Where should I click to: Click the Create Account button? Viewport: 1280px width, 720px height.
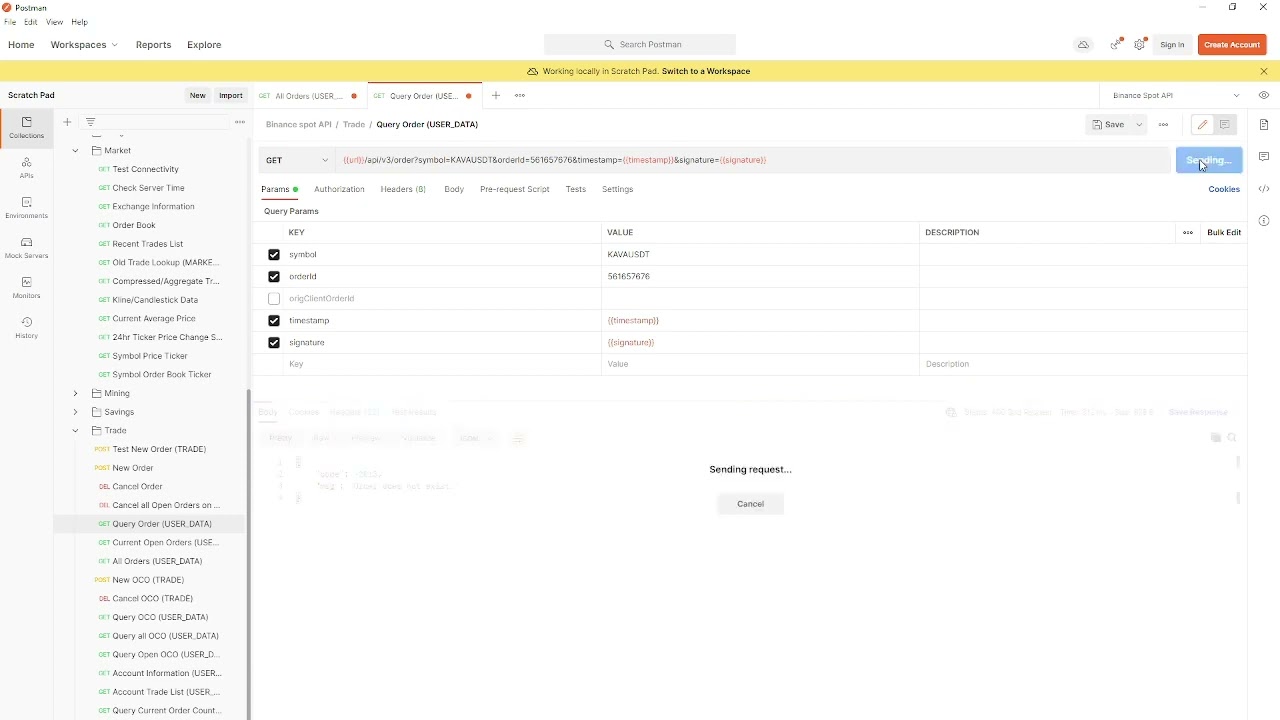(x=1232, y=45)
